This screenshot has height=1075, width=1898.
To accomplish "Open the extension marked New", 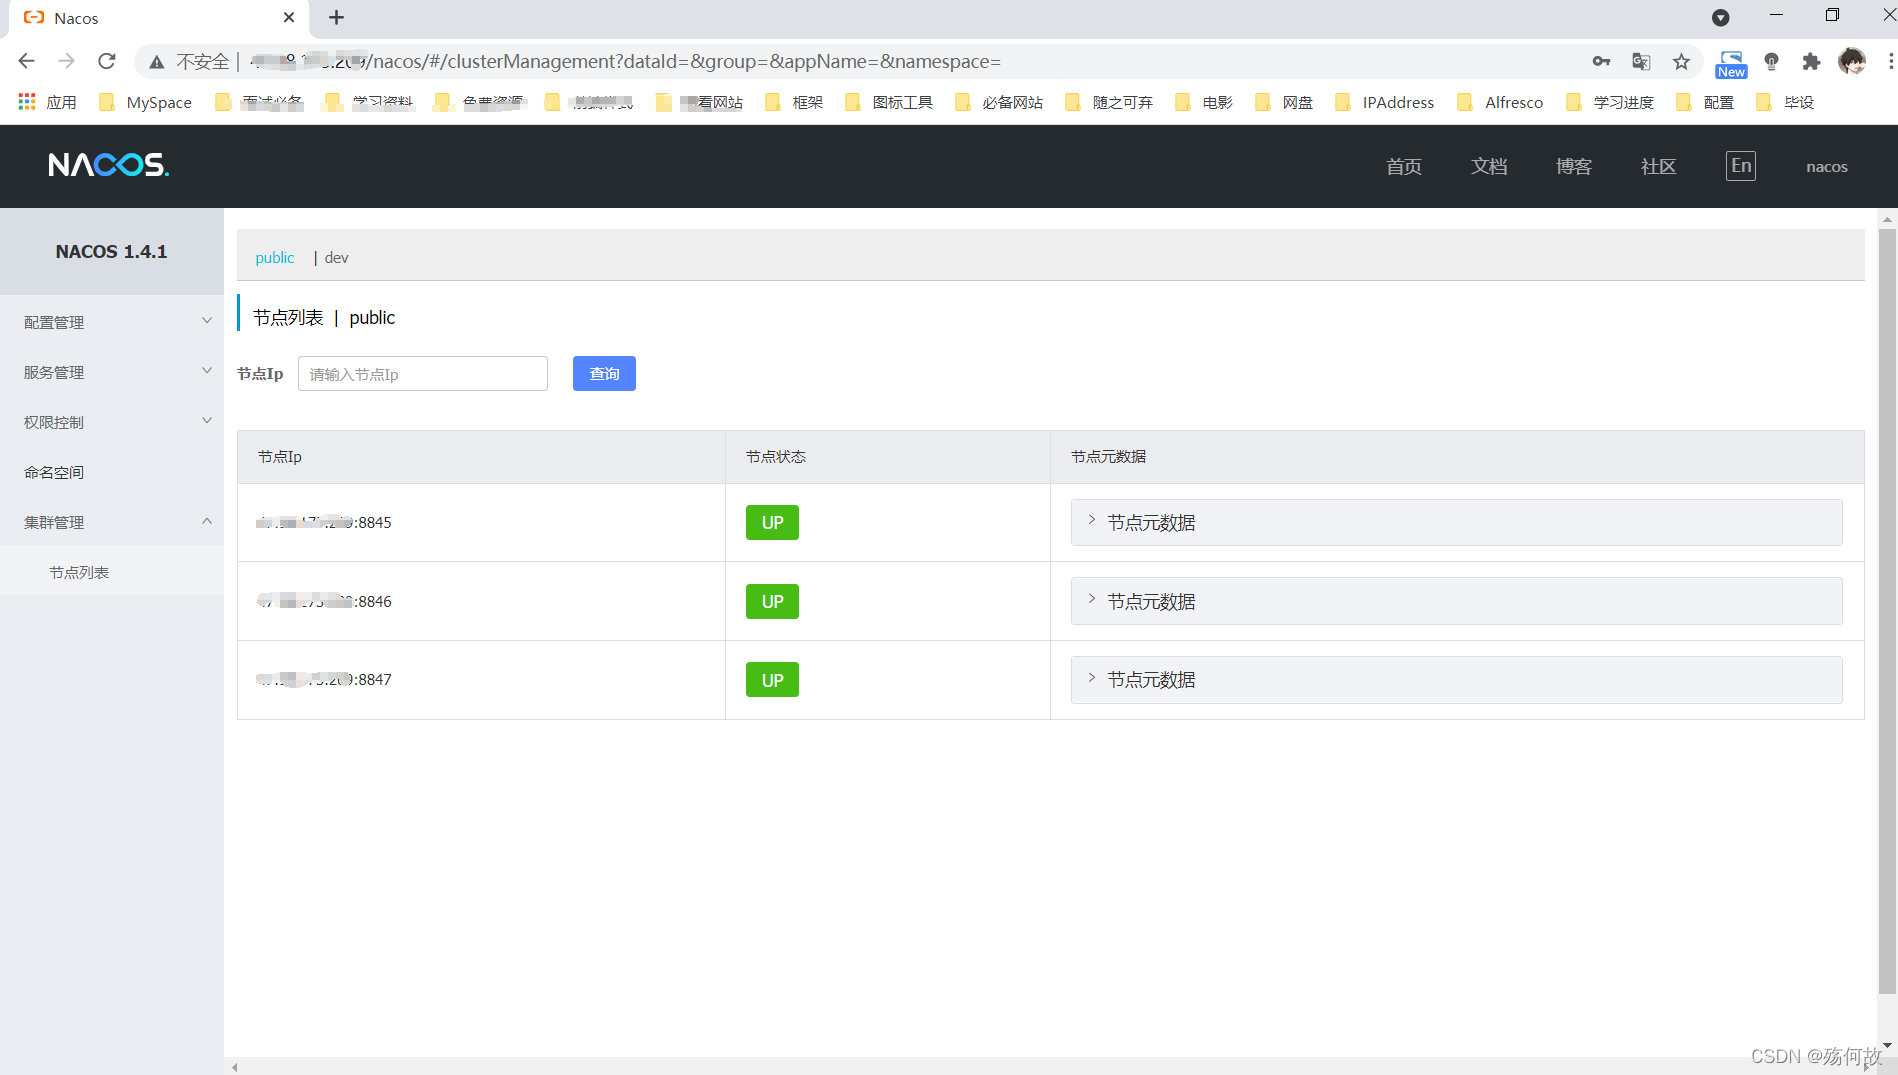I will [x=1731, y=64].
